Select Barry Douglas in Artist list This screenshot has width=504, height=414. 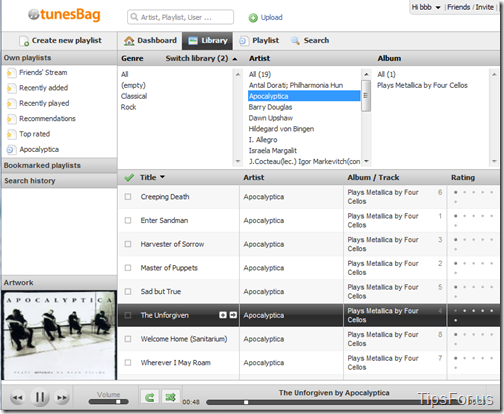pyautogui.click(x=270, y=107)
